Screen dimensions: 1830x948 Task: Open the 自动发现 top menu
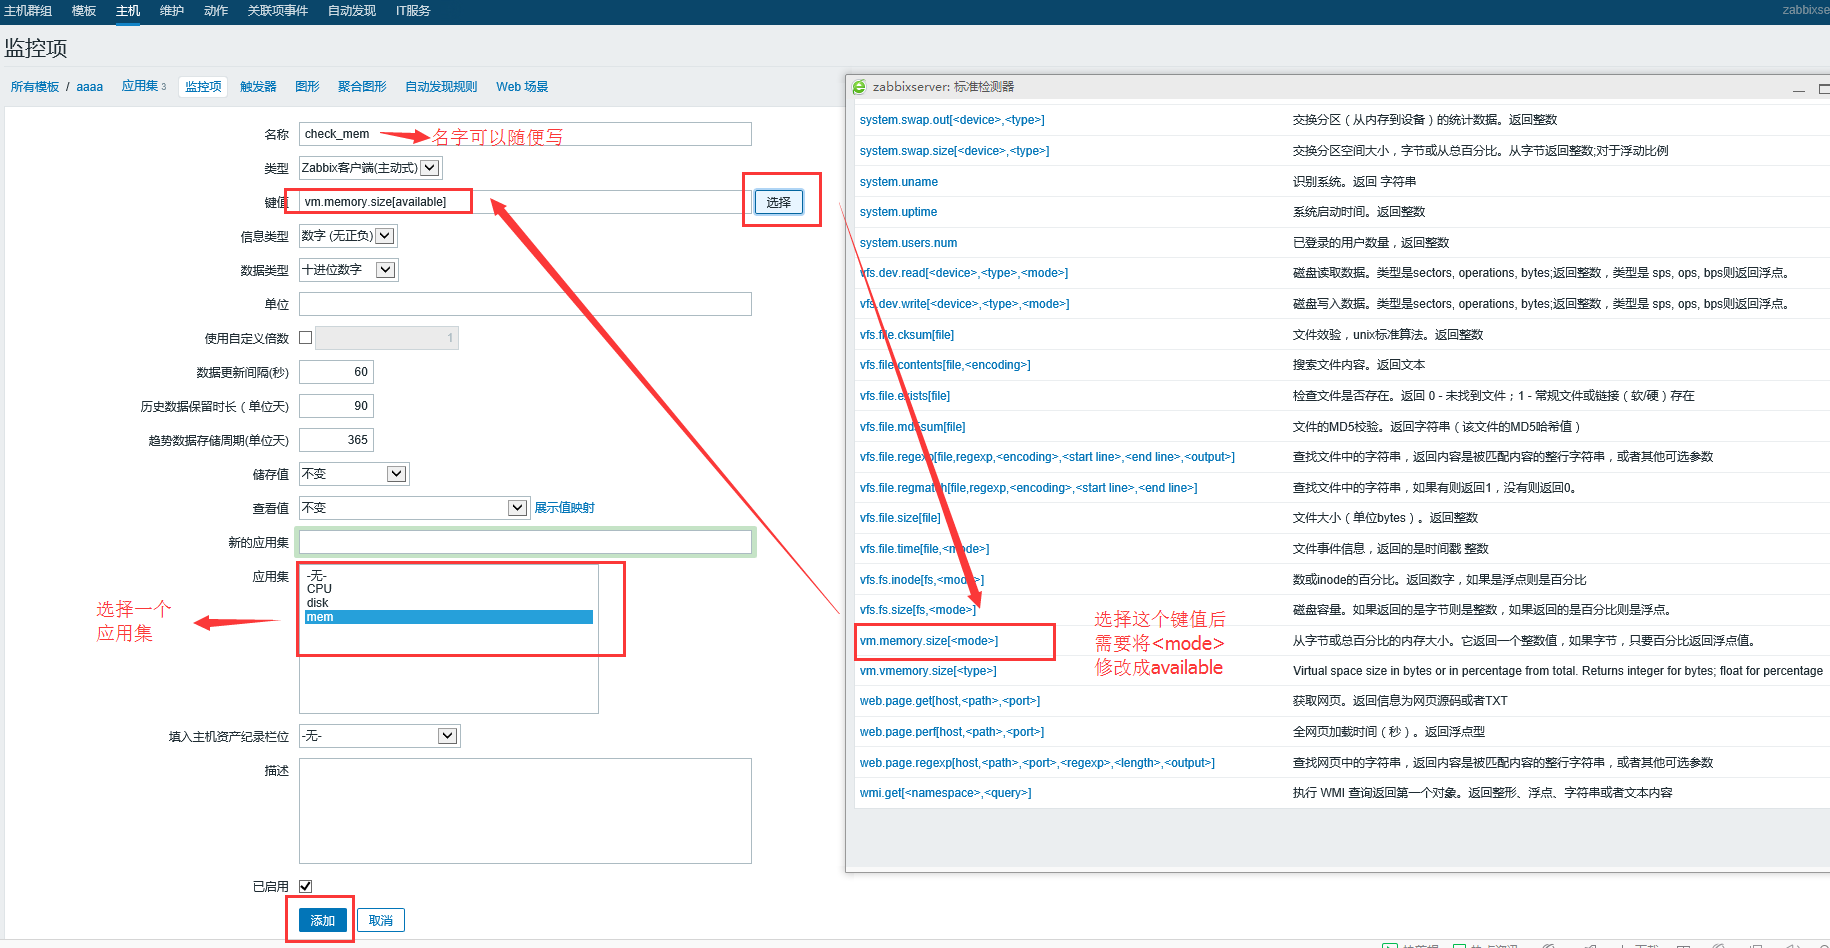pos(352,11)
